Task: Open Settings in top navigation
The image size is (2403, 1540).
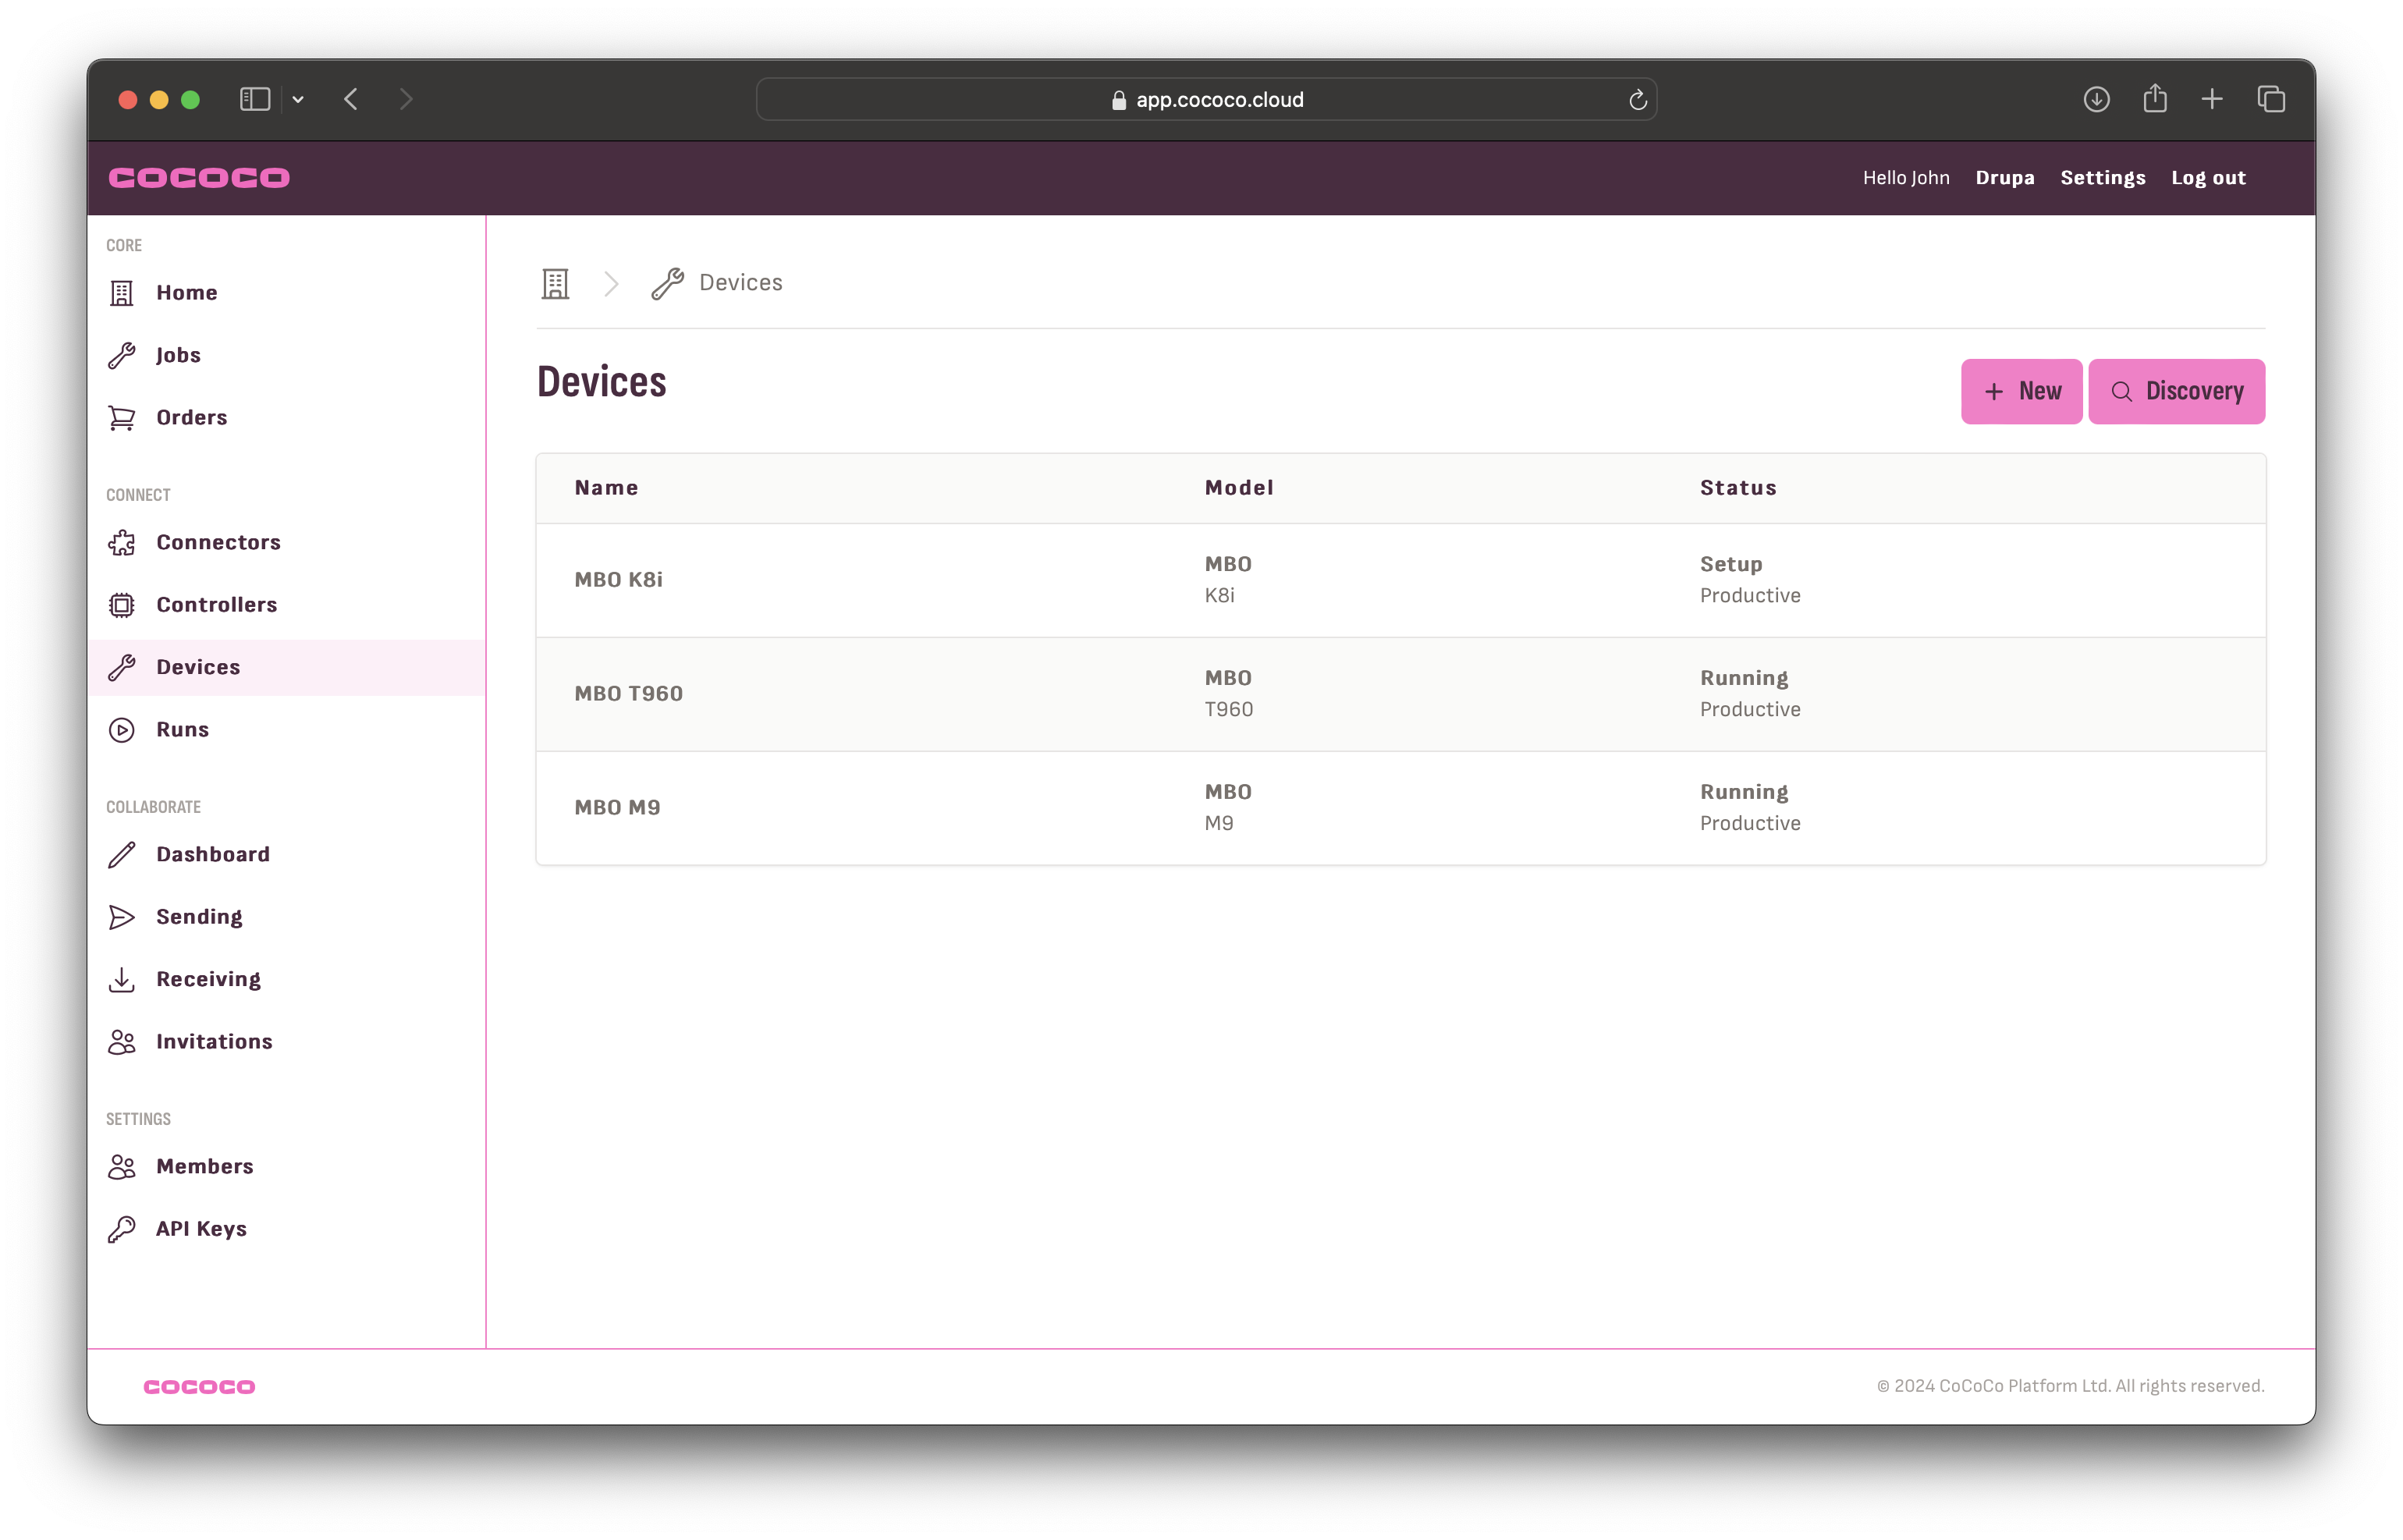Action: point(2102,178)
